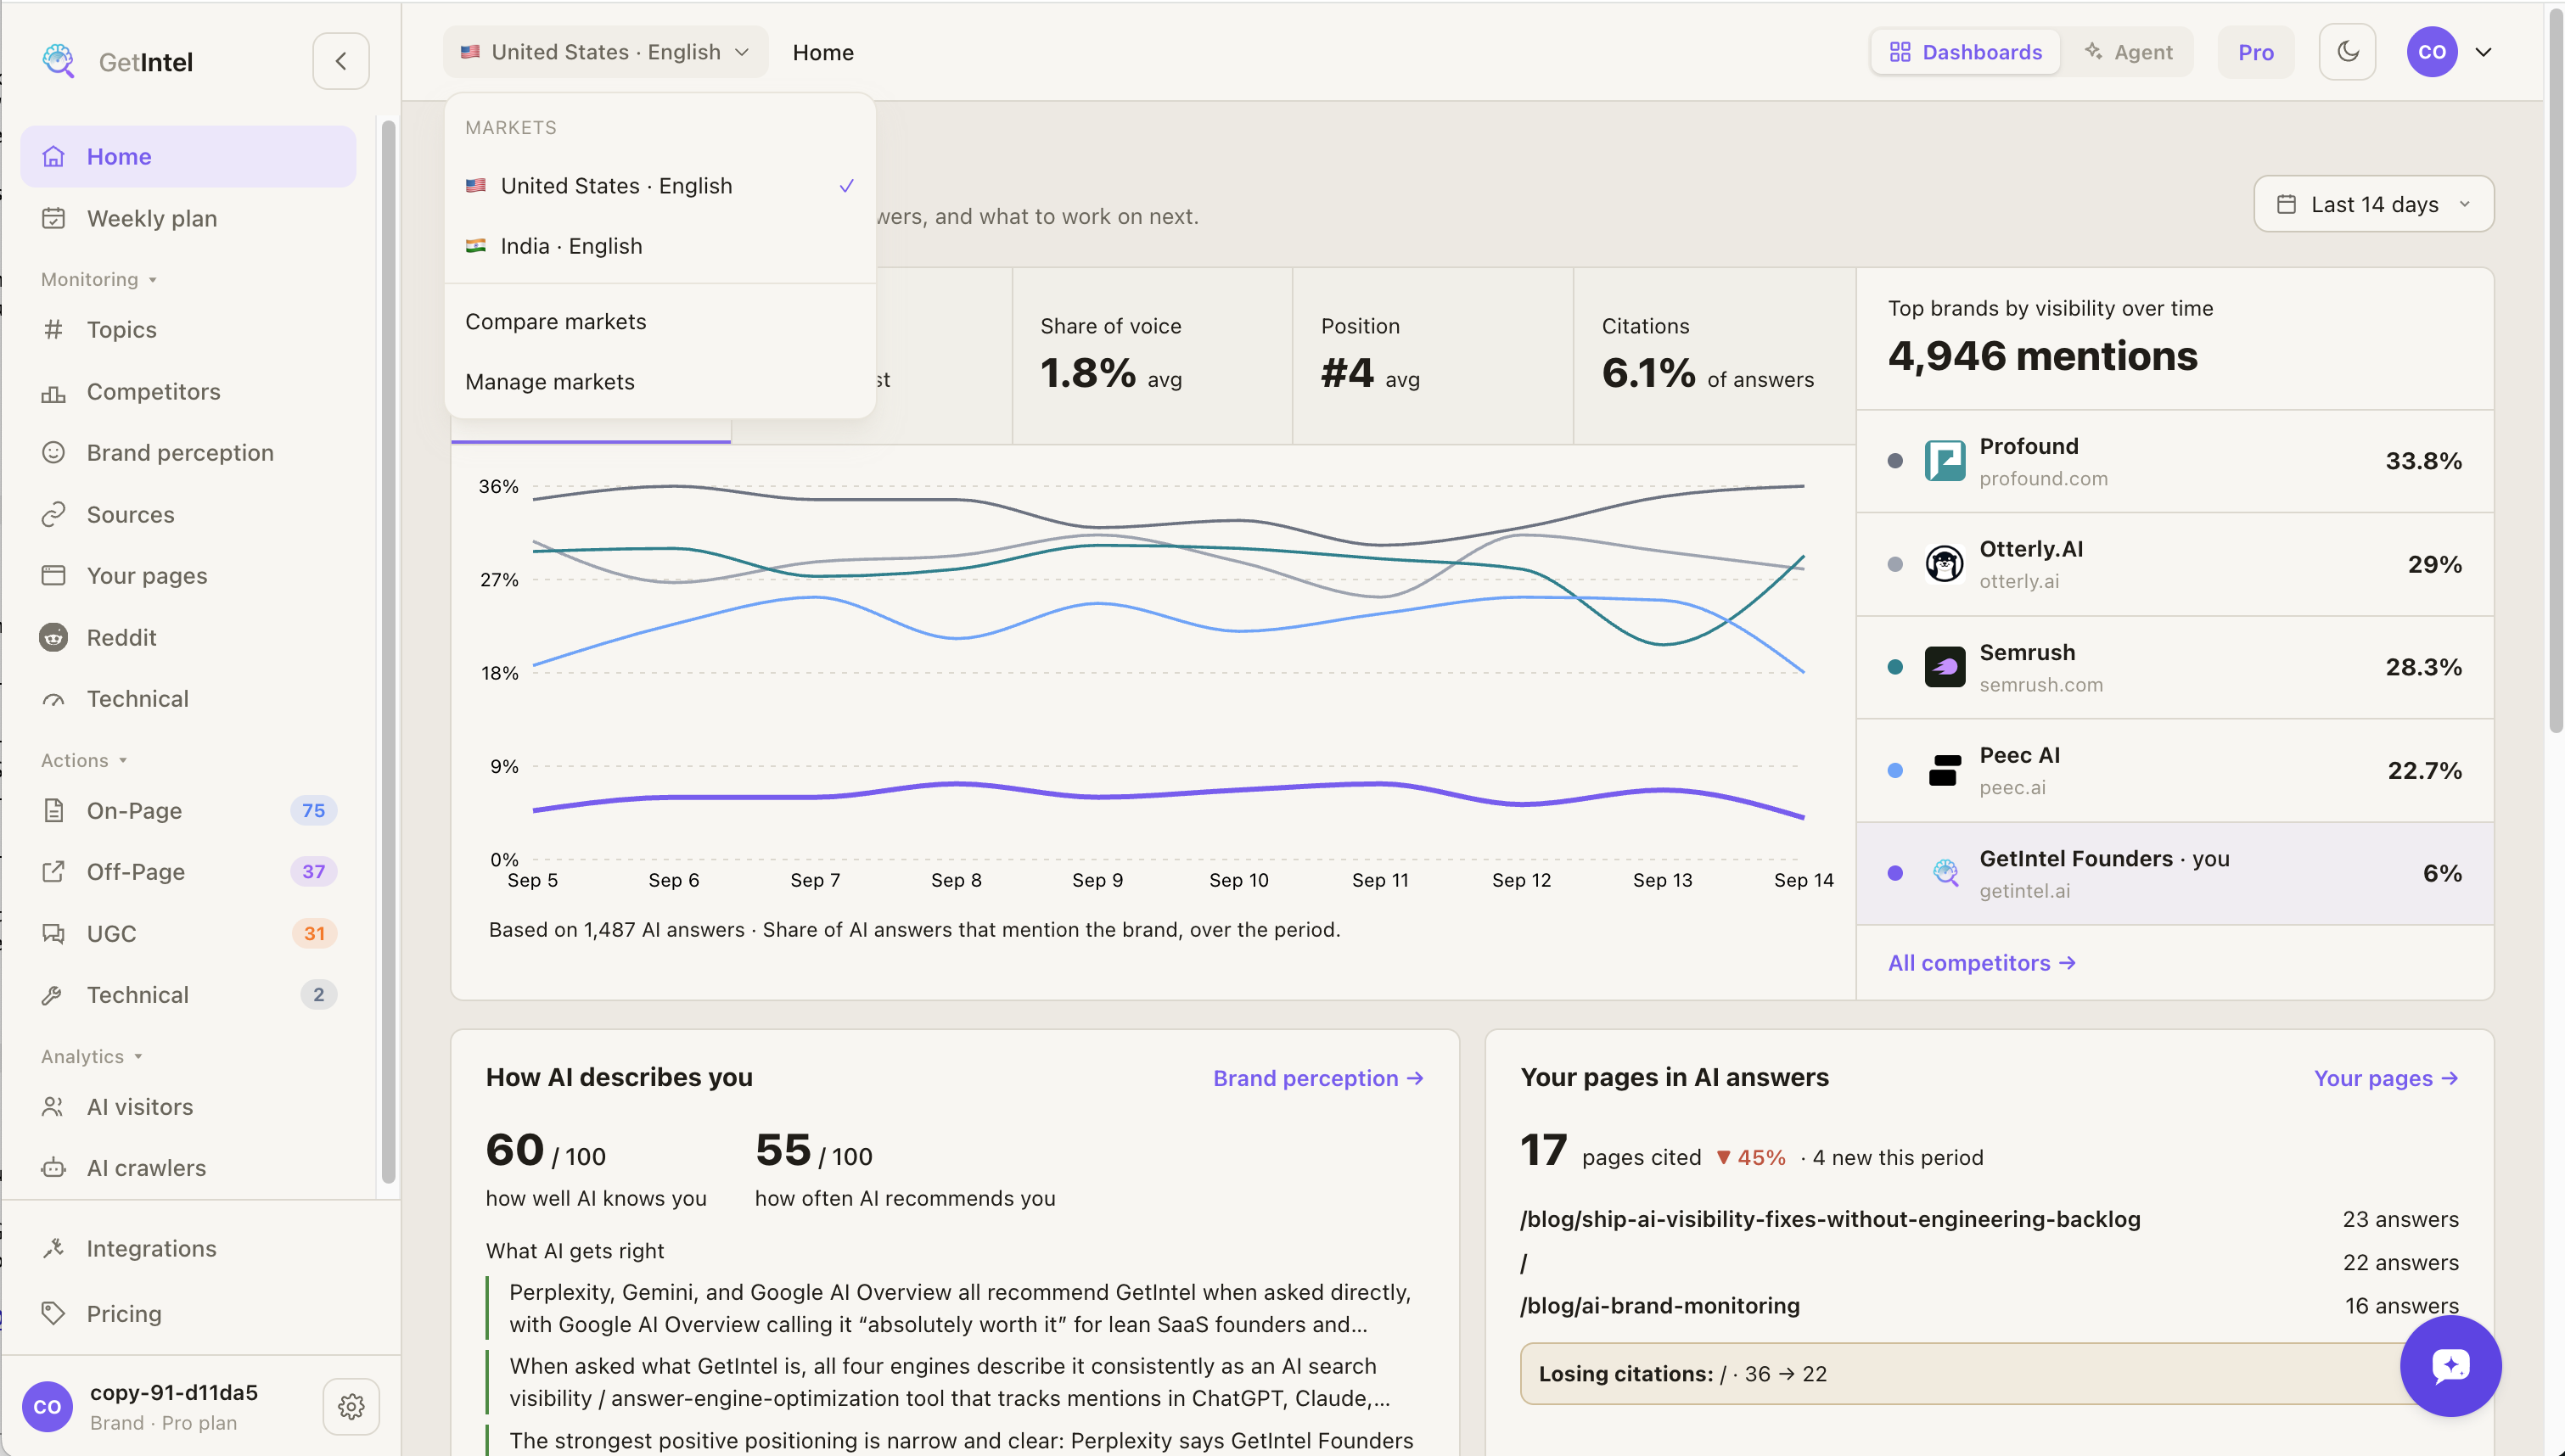Image resolution: width=2565 pixels, height=1456 pixels.
Task: Open the sidebar settings gear
Action: (x=351, y=1406)
